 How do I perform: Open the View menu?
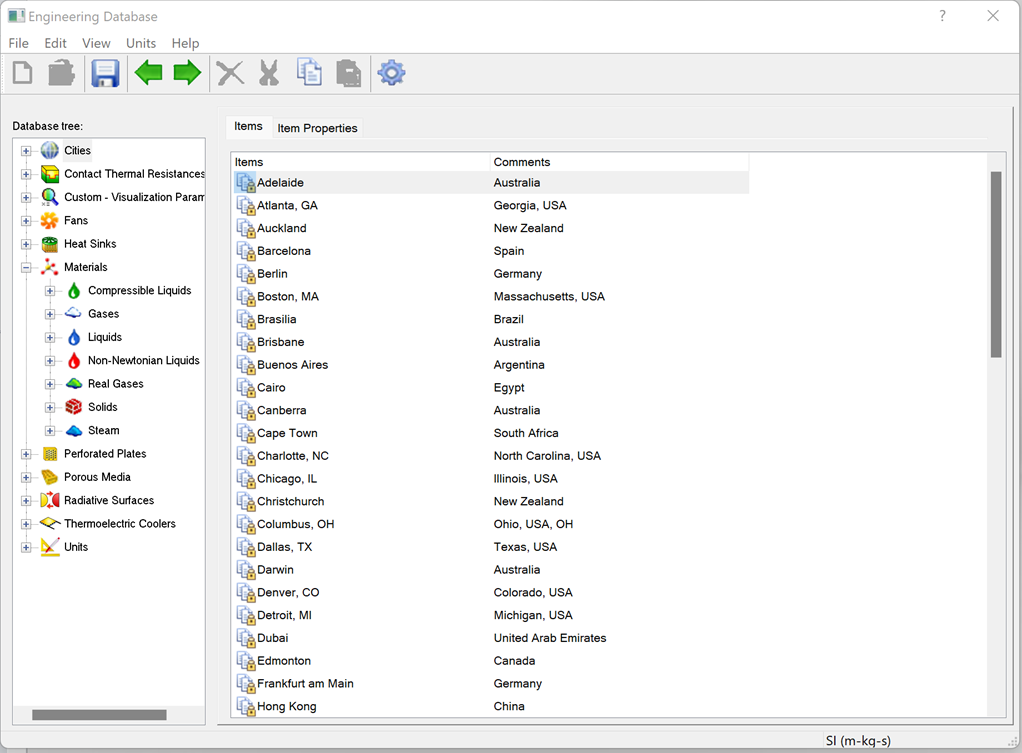tap(96, 43)
